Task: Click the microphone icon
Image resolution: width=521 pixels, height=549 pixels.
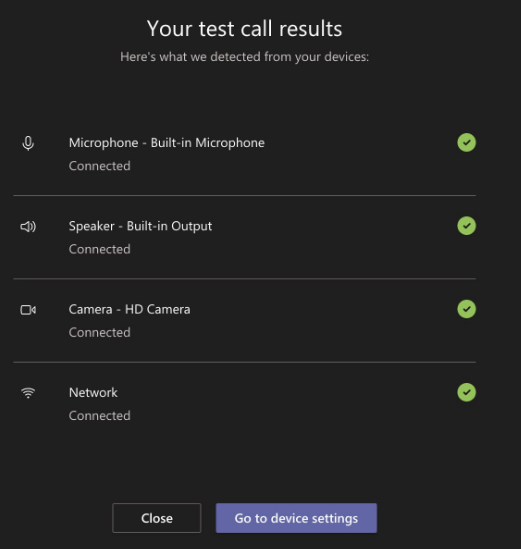Action: 28,143
